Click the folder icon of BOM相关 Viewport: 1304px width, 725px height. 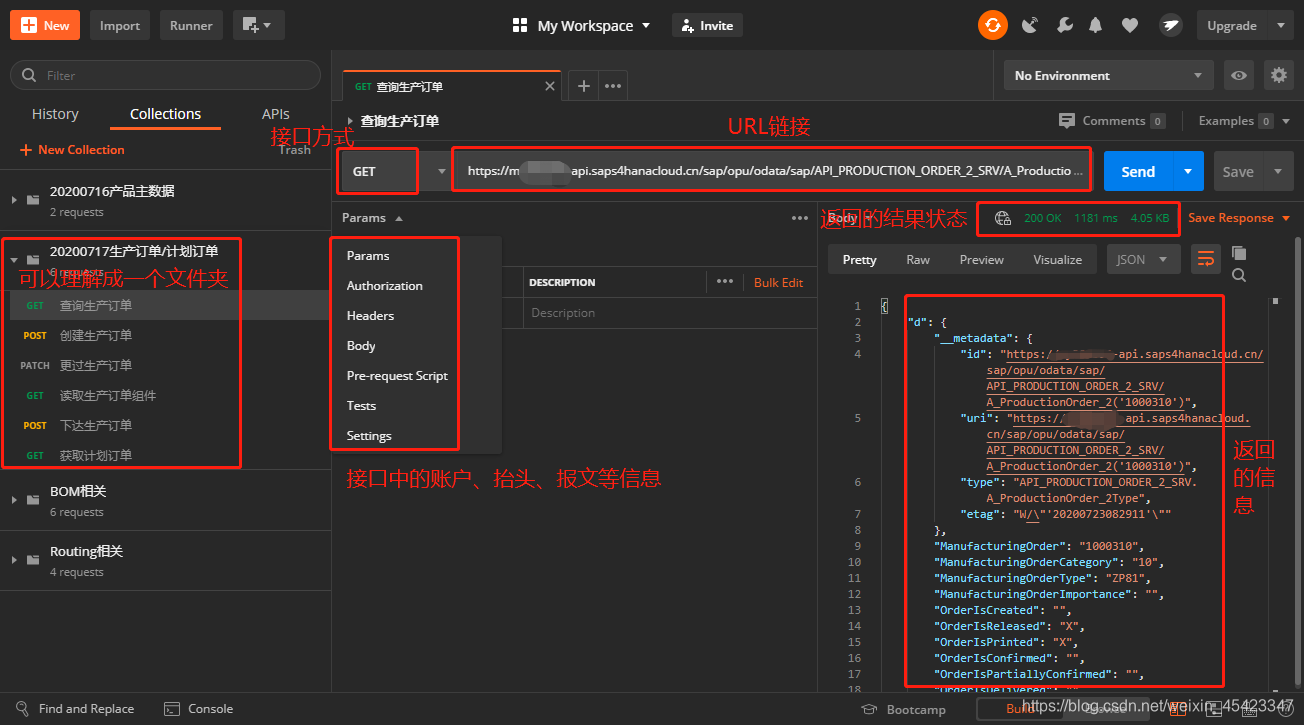[33, 500]
